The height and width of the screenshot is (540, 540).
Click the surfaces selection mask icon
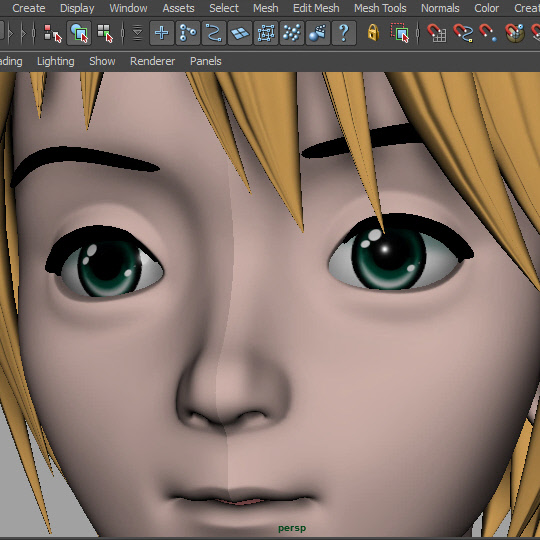pos(240,33)
